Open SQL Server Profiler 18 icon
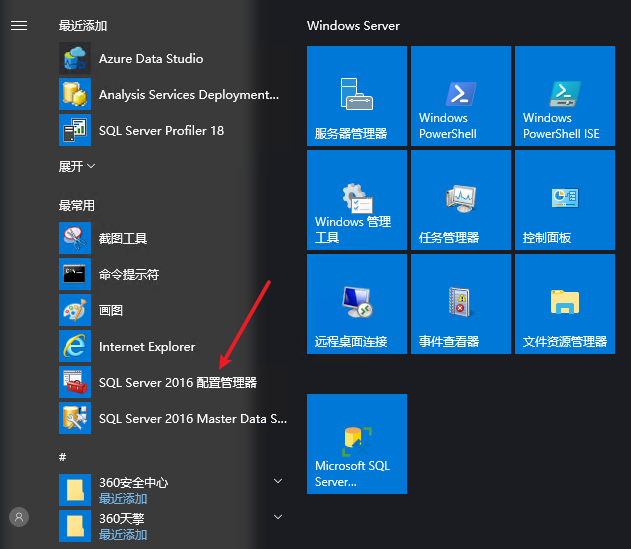Screen dimensions: 631x549 click(75, 130)
